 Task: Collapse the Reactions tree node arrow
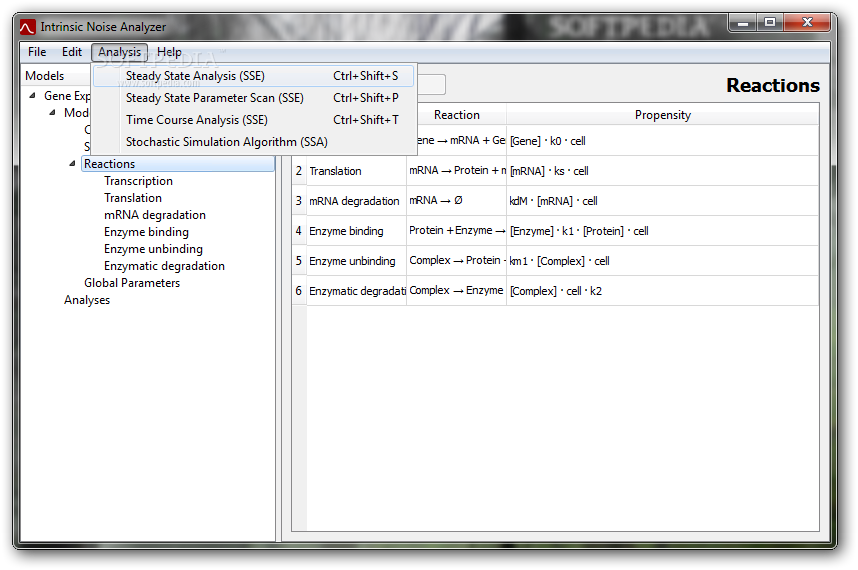(72, 164)
